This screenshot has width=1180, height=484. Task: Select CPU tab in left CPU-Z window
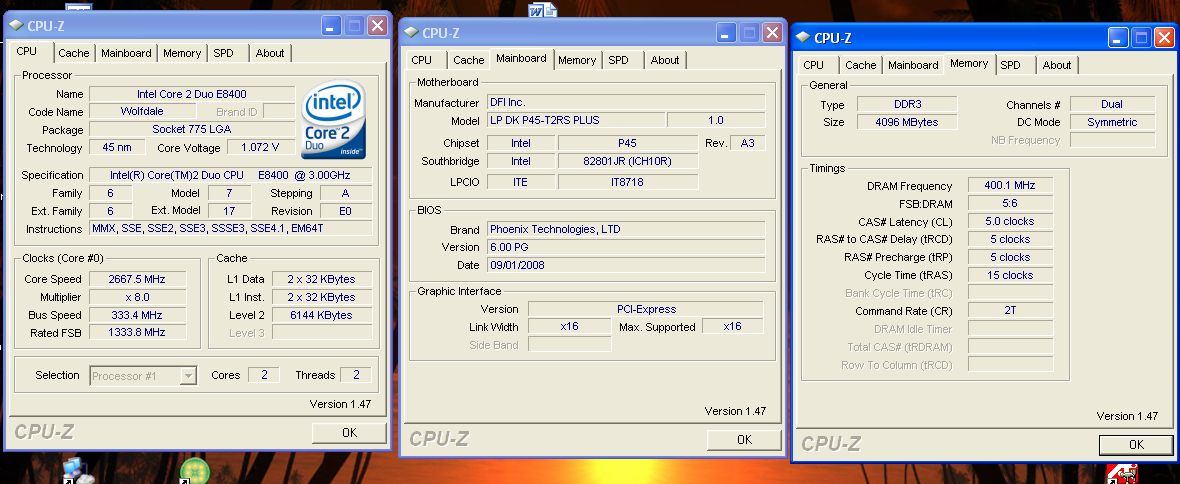pos(26,51)
